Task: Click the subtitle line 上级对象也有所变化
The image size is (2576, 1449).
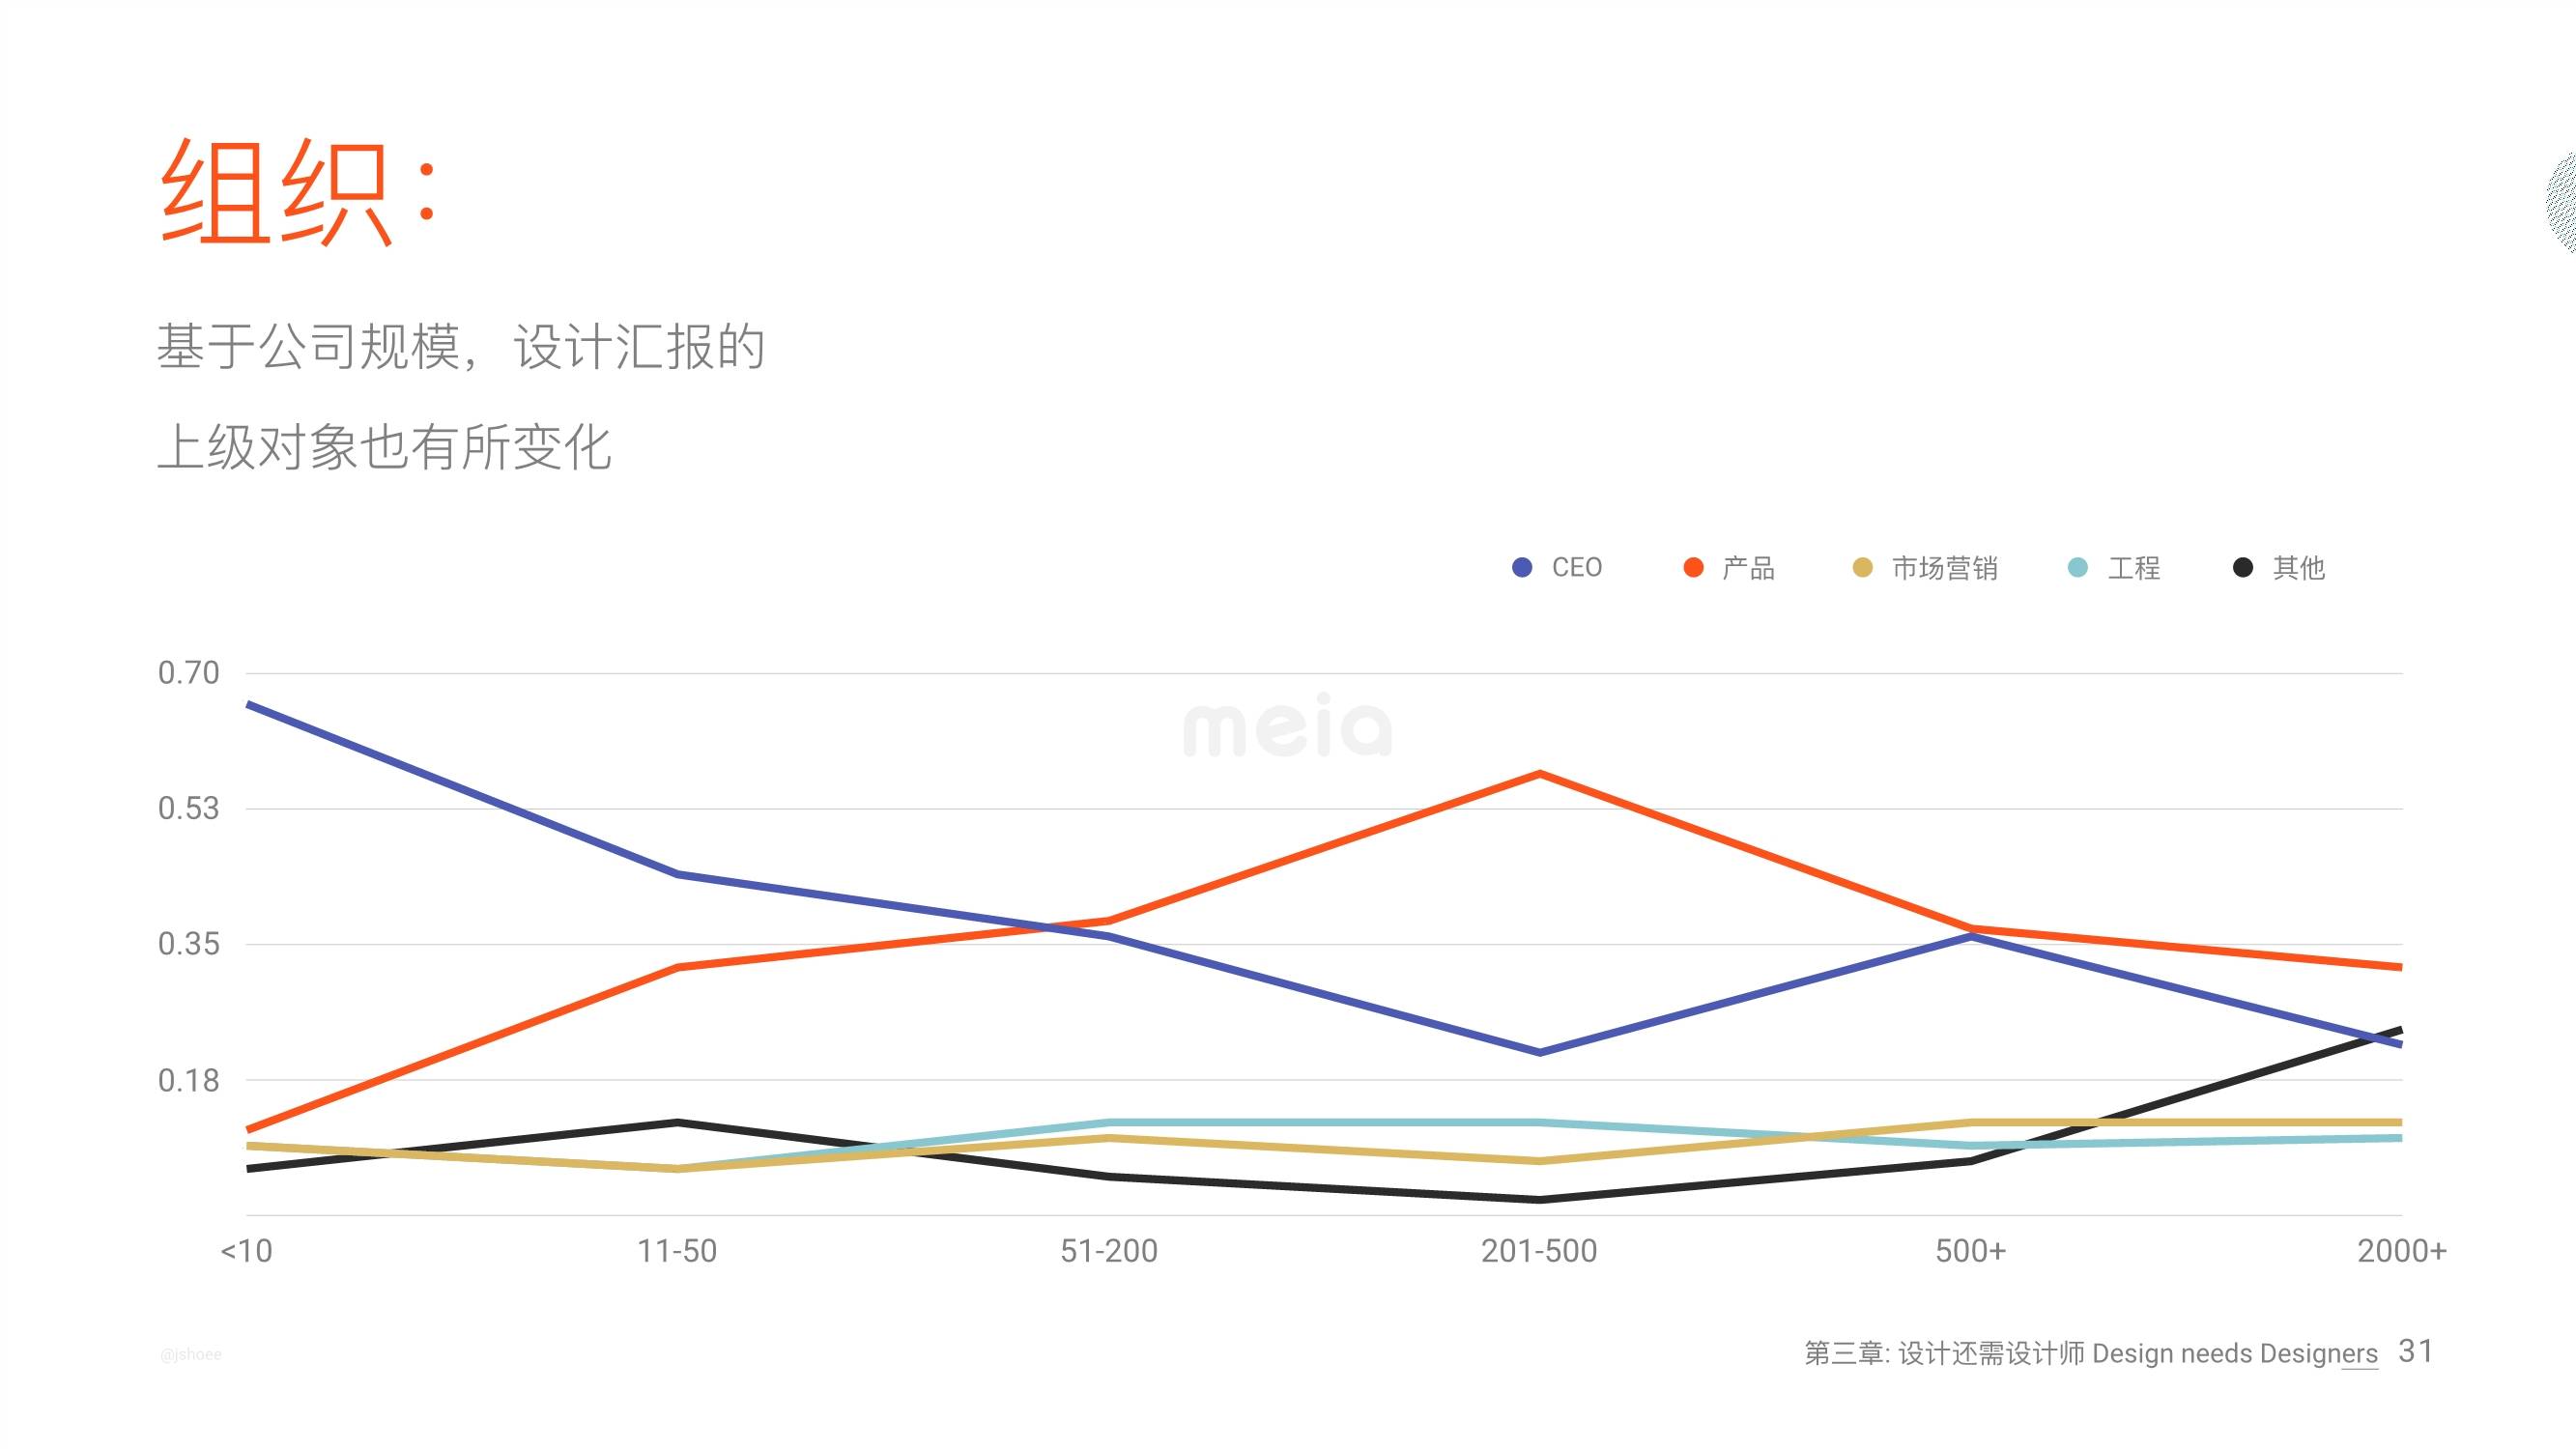Action: 384,446
